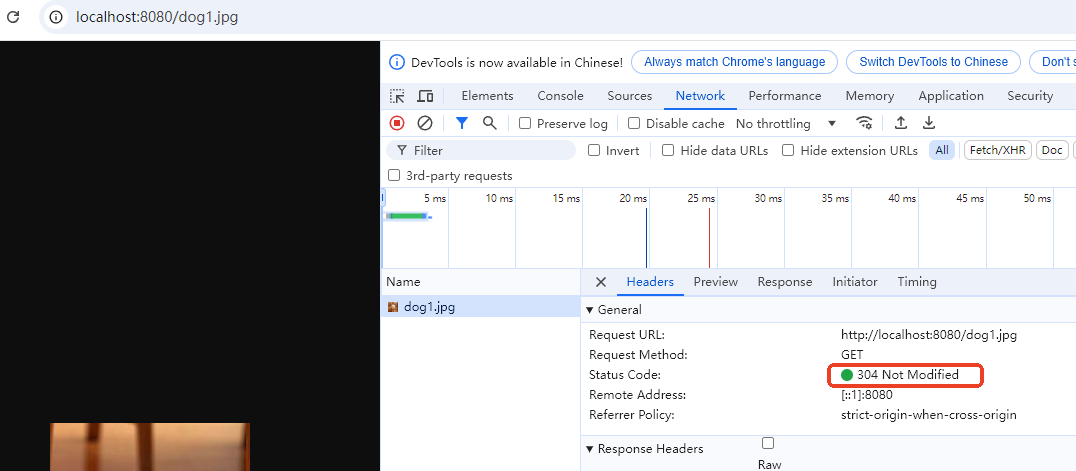Open the network conditions icon

[x=864, y=123]
